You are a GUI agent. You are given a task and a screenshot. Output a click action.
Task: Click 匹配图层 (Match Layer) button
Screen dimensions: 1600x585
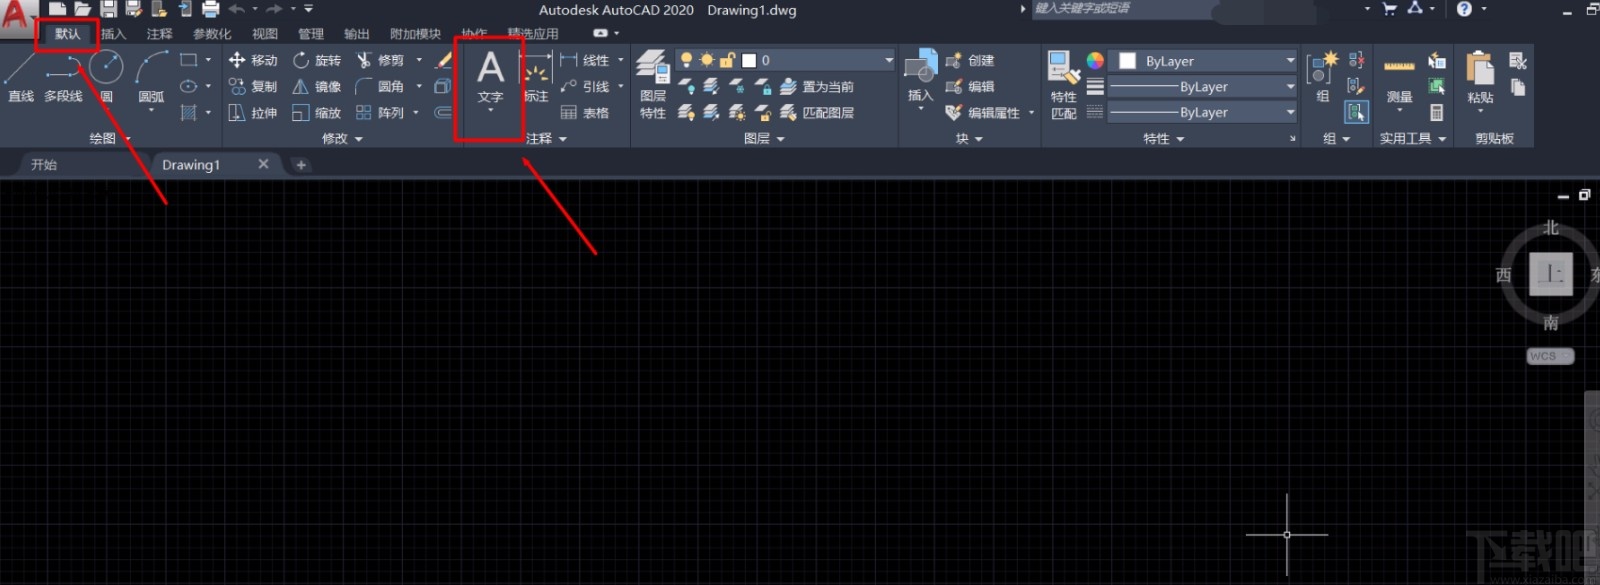click(817, 112)
